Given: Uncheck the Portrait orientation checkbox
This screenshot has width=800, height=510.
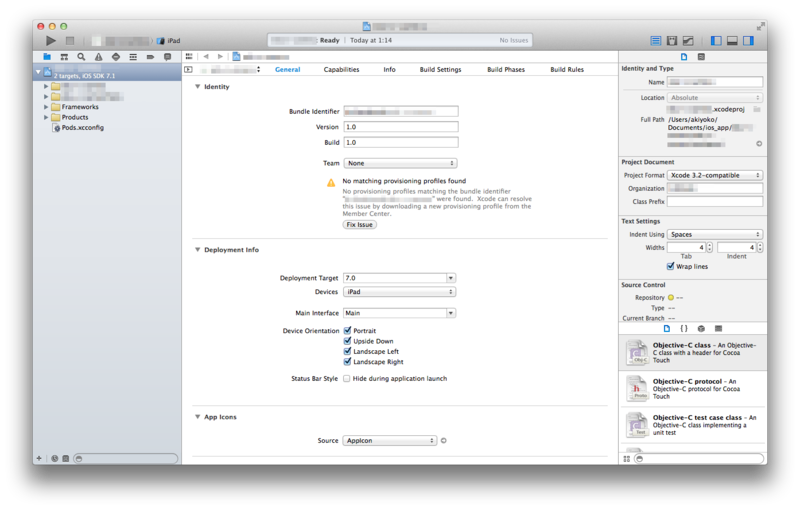Looking at the screenshot, I should [347, 330].
